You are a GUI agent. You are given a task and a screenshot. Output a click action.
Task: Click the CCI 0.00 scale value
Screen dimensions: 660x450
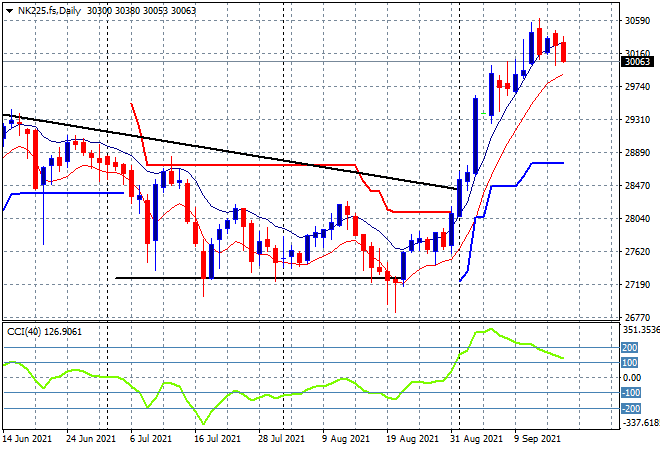632,378
